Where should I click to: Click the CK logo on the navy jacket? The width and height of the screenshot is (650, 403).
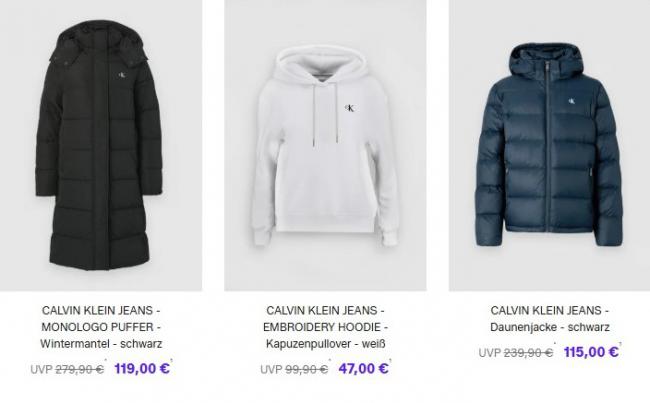tap(572, 101)
